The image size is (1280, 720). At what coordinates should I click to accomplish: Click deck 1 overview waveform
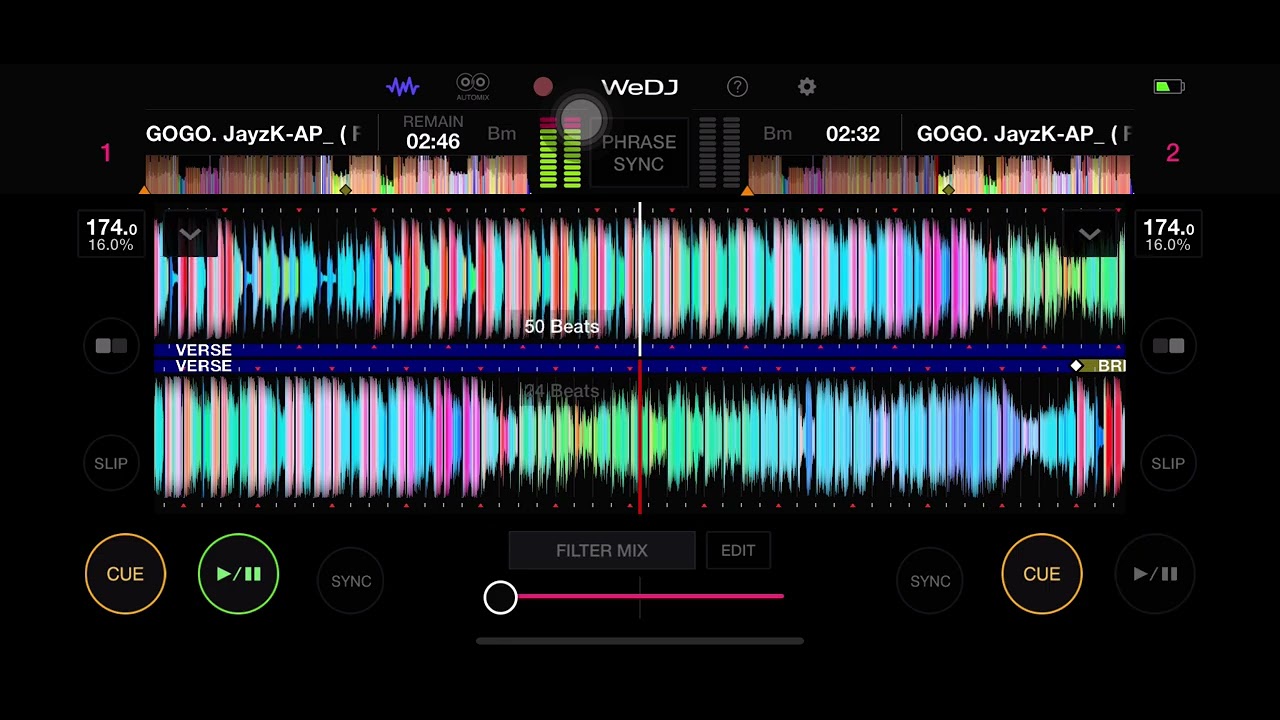tap(337, 174)
